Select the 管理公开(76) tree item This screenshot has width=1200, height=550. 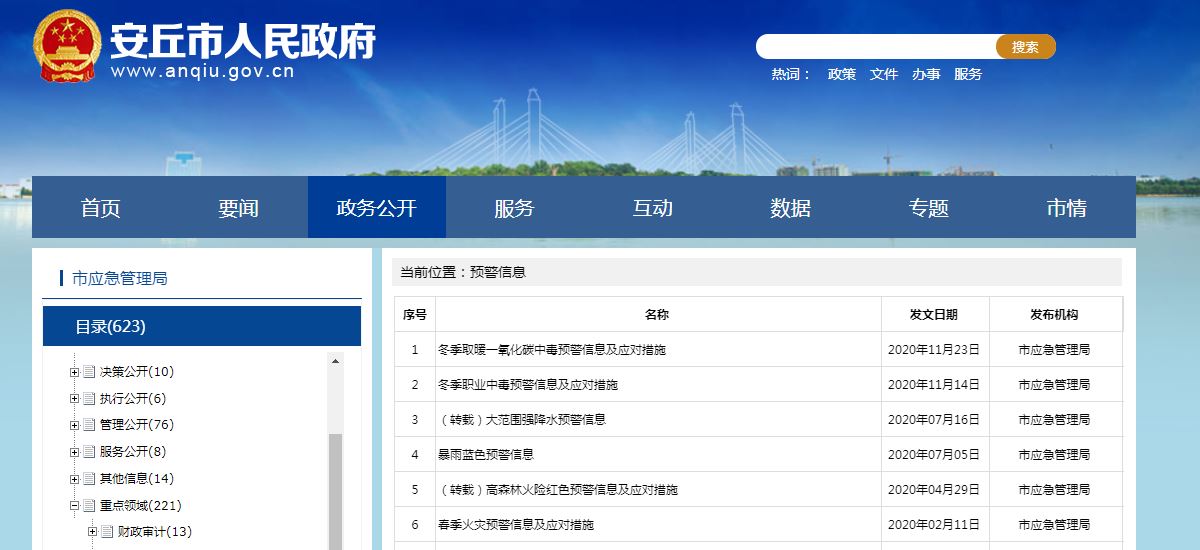point(137,425)
